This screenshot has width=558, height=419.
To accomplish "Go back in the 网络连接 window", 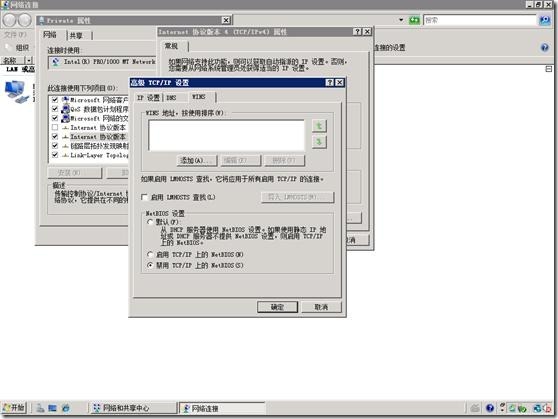I will tap(10, 20).
